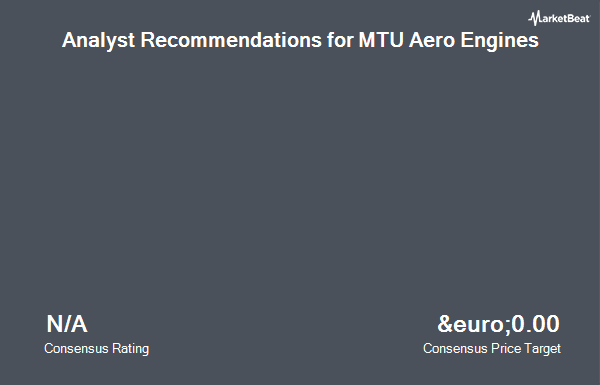Image resolution: width=600 pixels, height=385 pixels.
Task: Click the word Recommendations in the title
Action: point(231,40)
